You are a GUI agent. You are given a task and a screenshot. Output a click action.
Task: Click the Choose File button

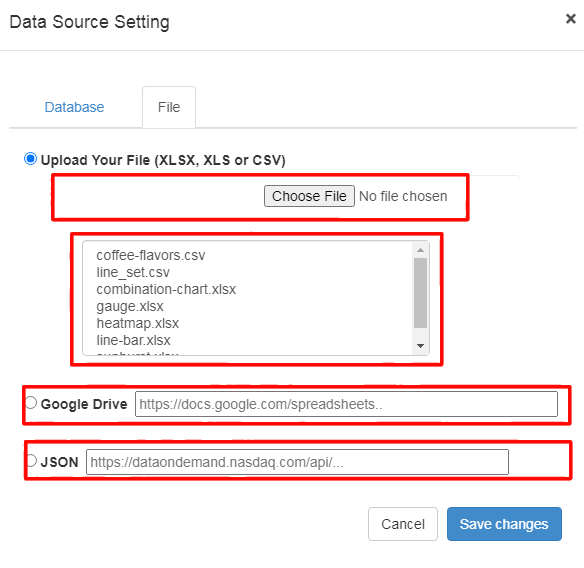[309, 196]
